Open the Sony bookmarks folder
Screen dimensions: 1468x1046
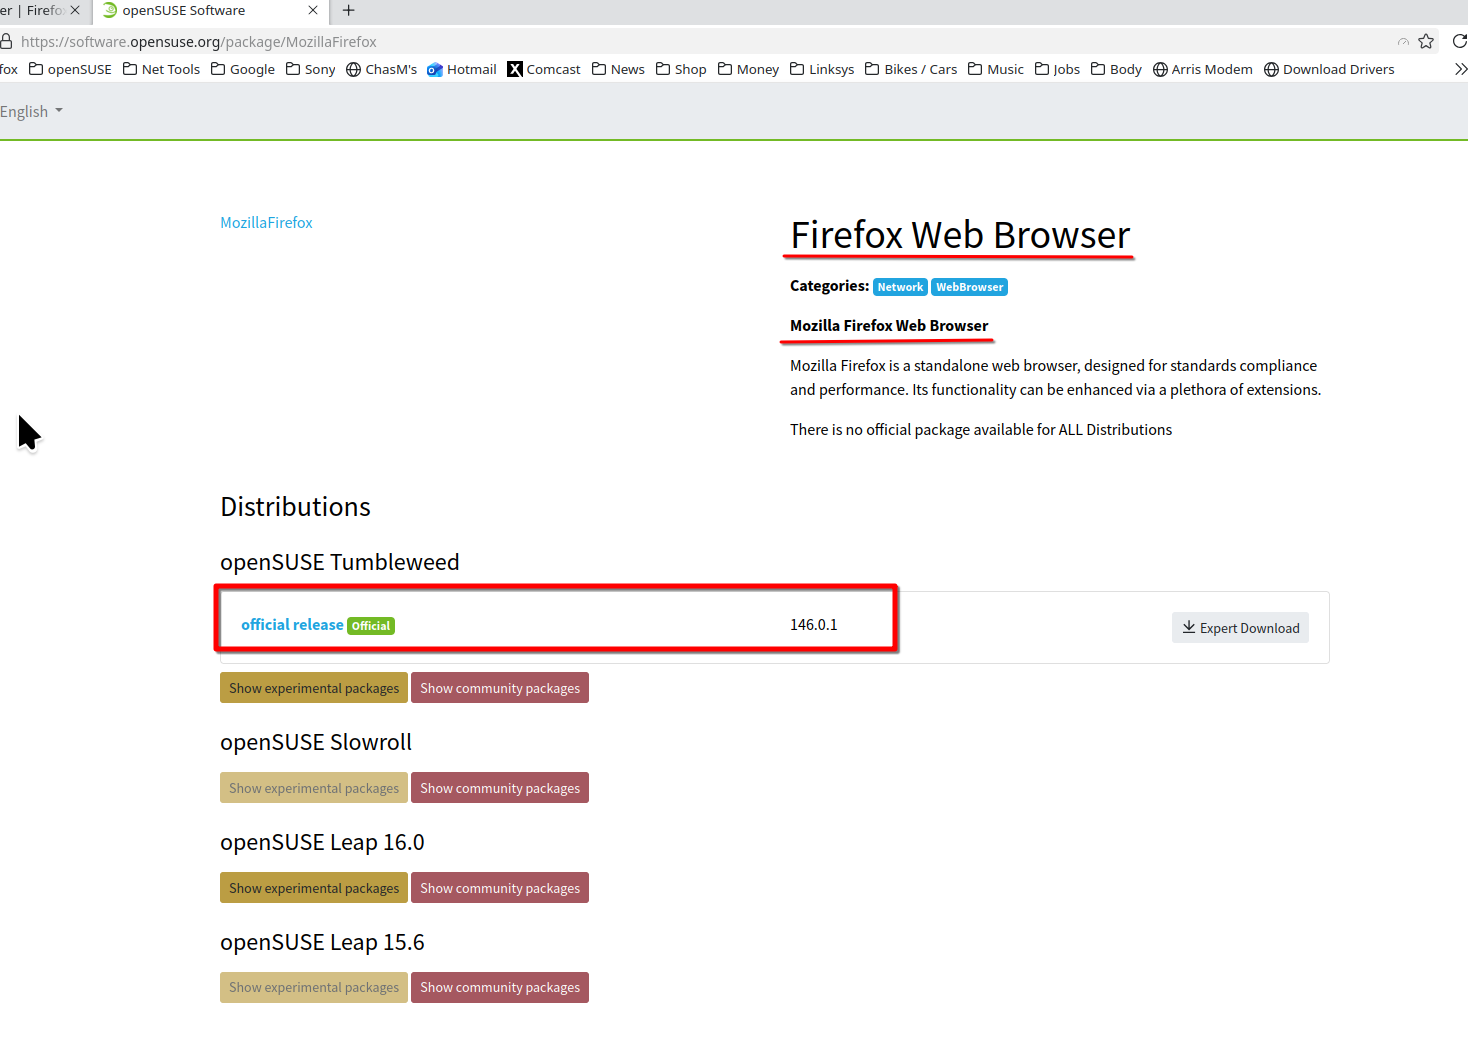point(310,69)
